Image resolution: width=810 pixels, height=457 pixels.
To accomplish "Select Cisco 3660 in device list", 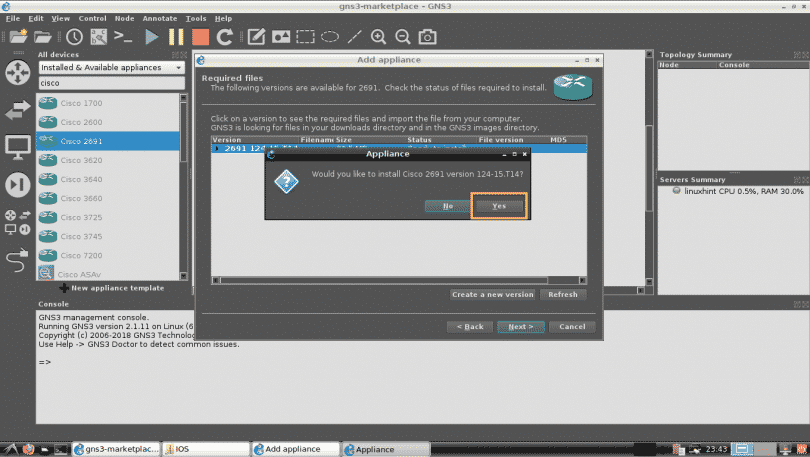I will coord(108,198).
